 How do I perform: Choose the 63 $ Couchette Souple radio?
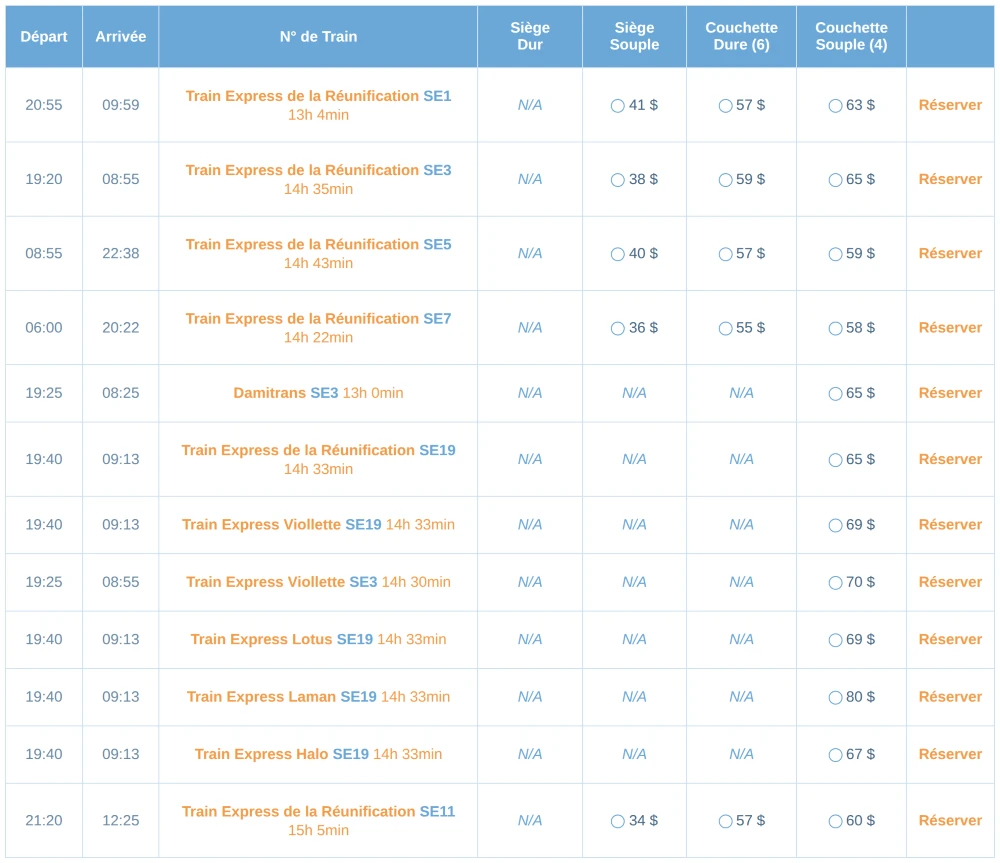835,106
